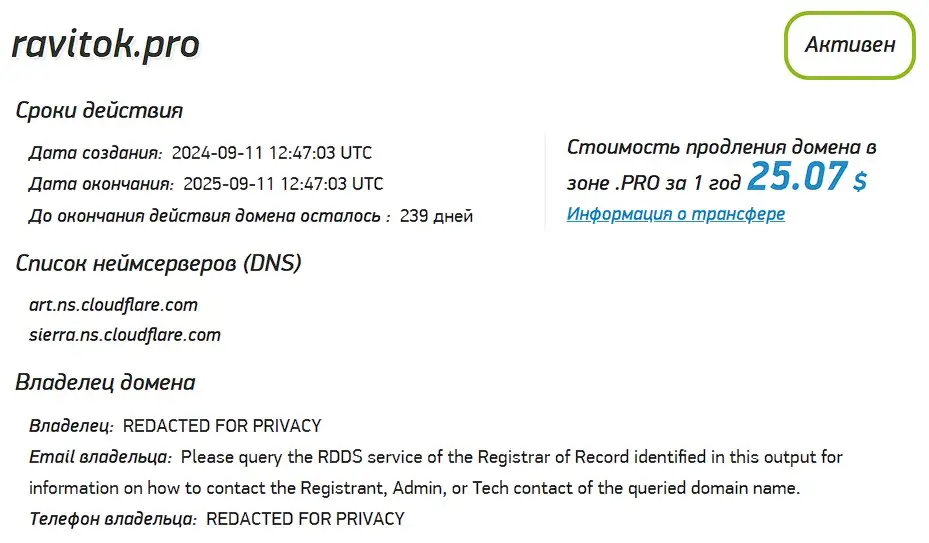The image size is (929, 543).
Task: Click the 25.07 renewal price
Action: click(x=797, y=176)
